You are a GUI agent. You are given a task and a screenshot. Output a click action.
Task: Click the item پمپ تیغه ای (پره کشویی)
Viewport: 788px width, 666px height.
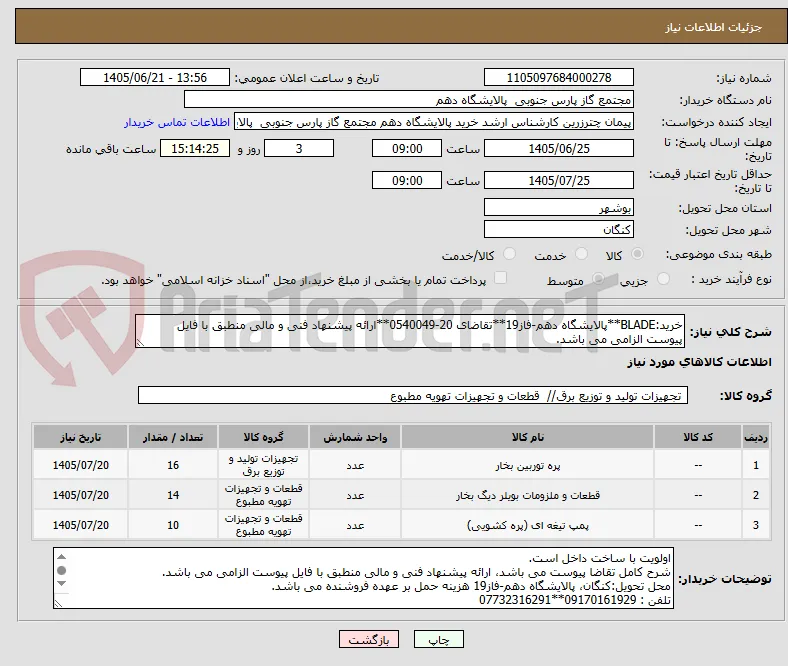pyautogui.click(x=527, y=525)
